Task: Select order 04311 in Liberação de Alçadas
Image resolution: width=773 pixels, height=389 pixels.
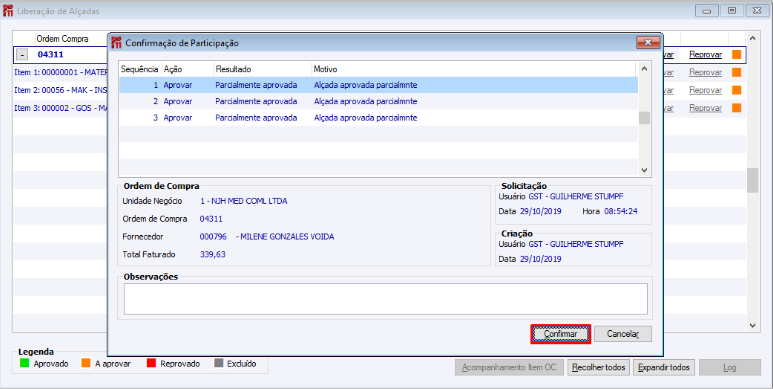Action: point(51,55)
